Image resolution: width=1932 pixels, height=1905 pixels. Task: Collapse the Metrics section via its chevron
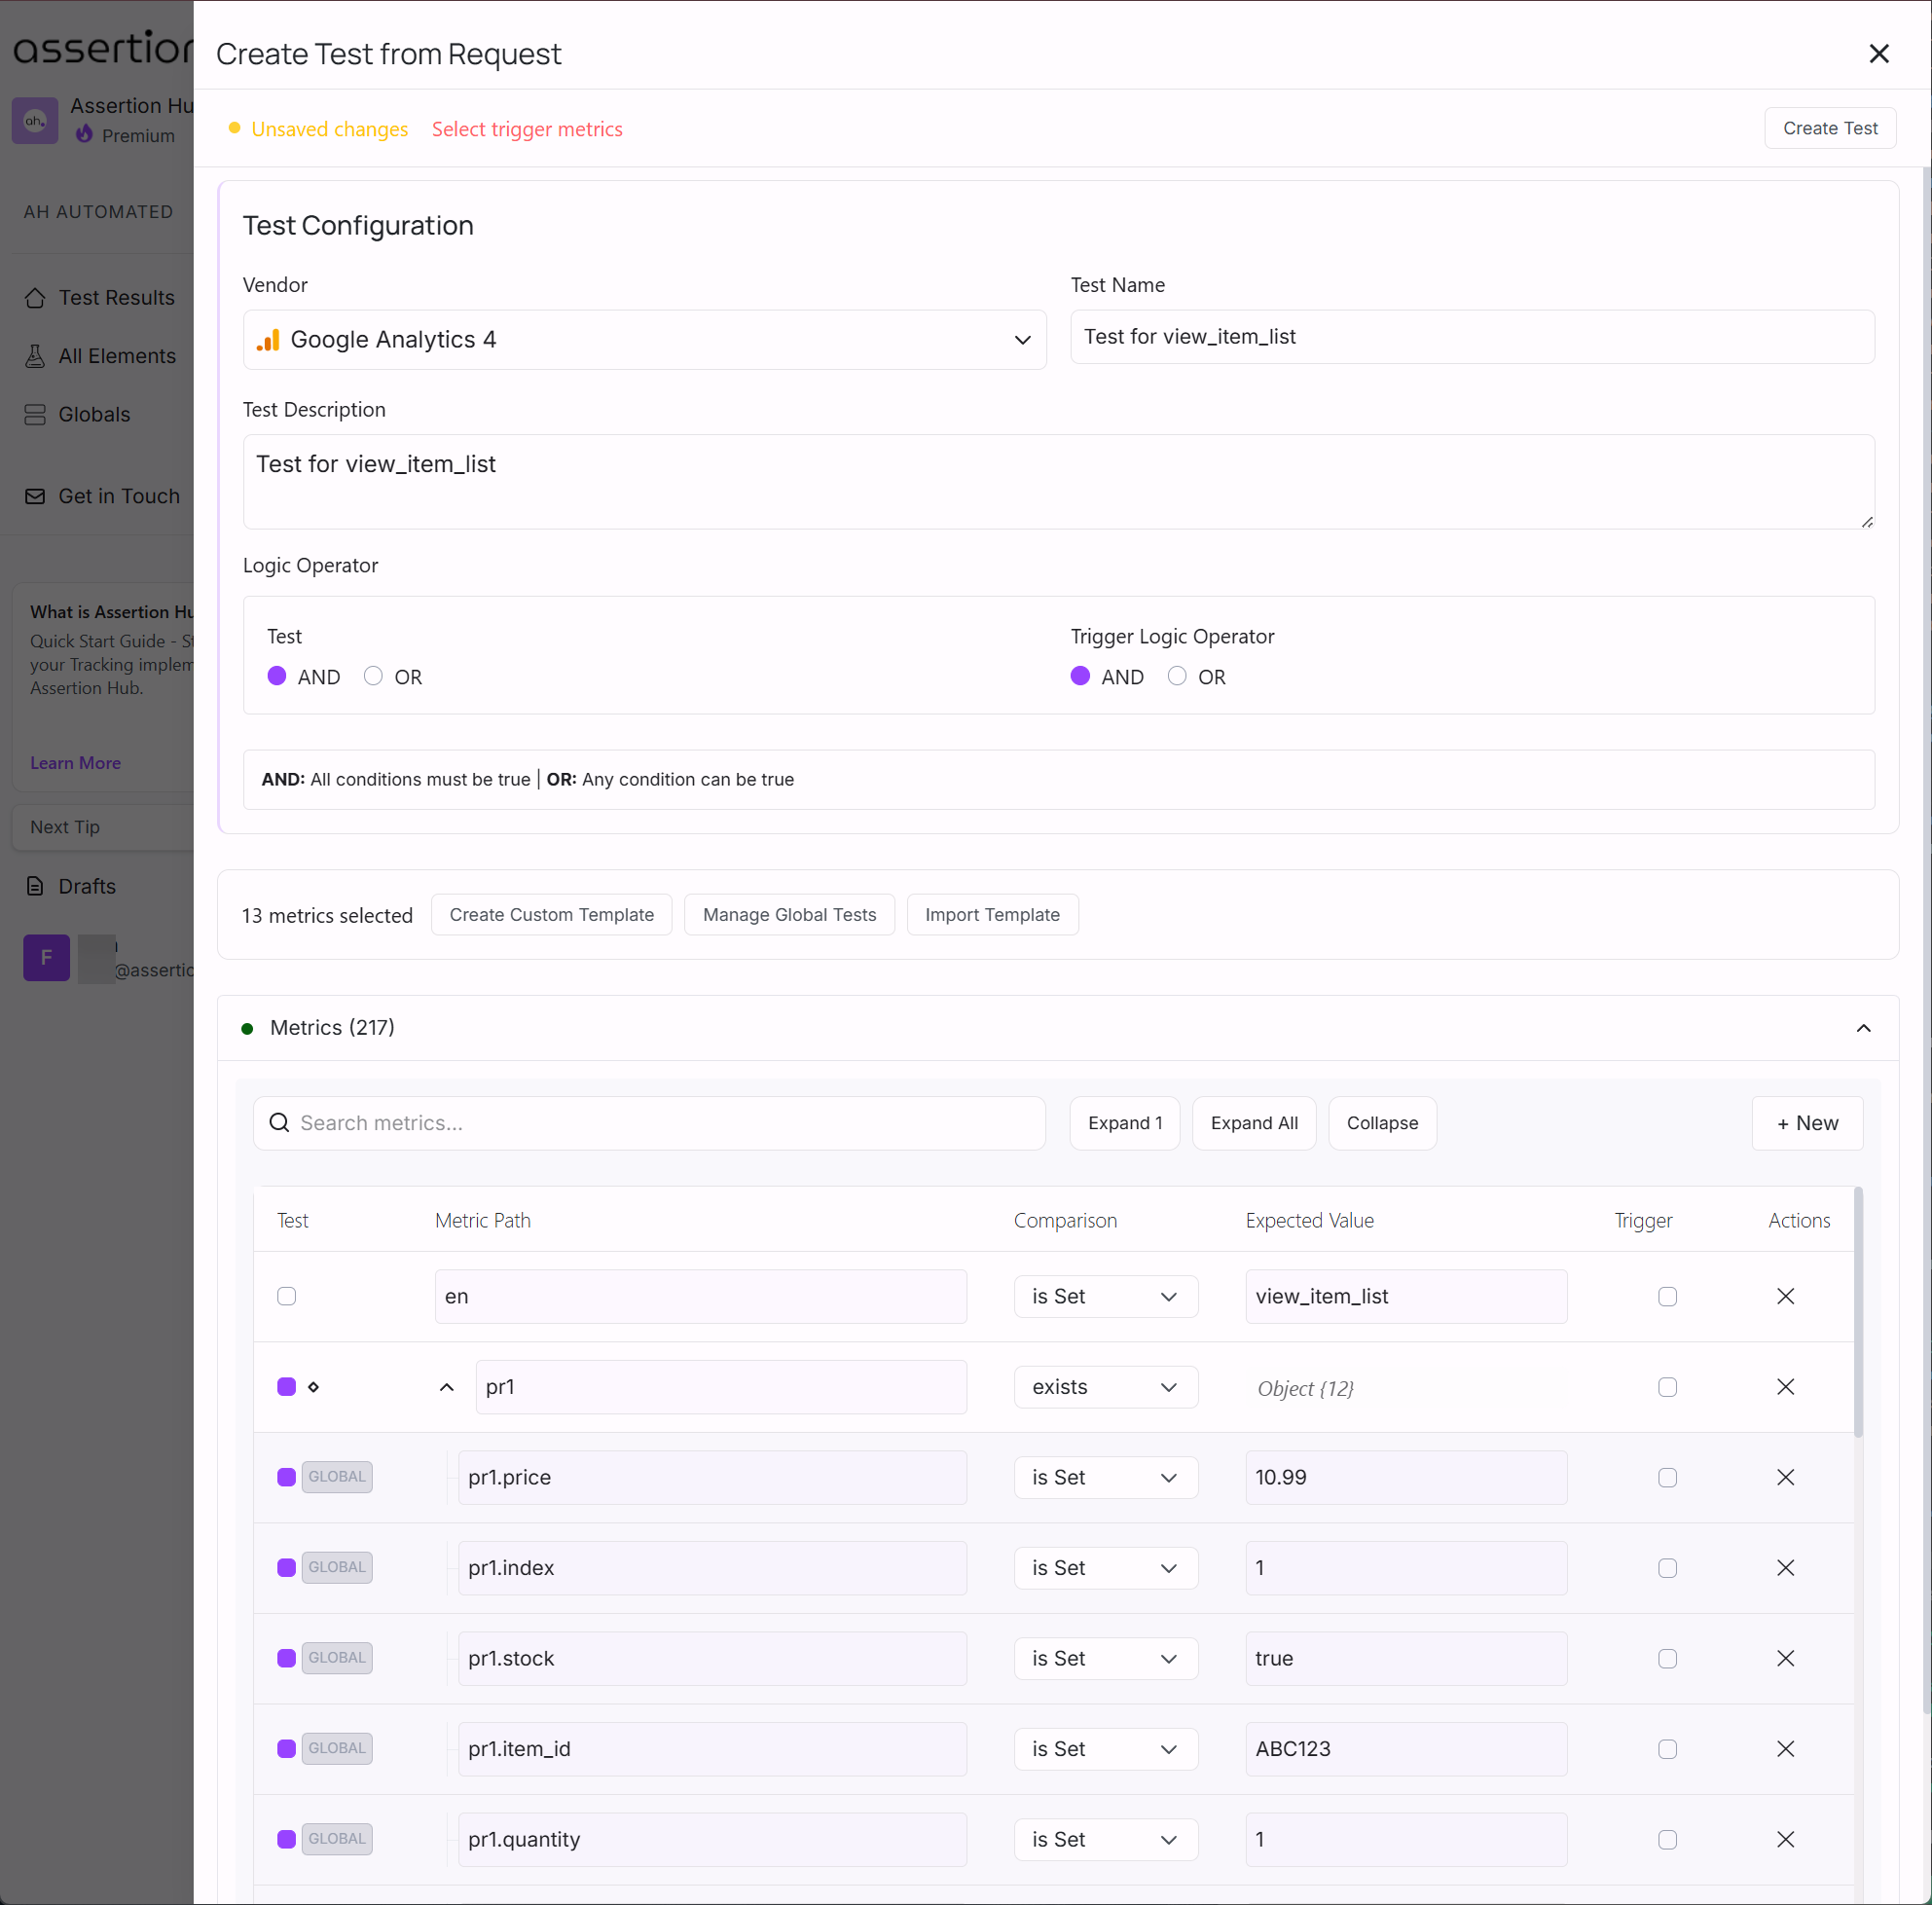[1864, 1028]
